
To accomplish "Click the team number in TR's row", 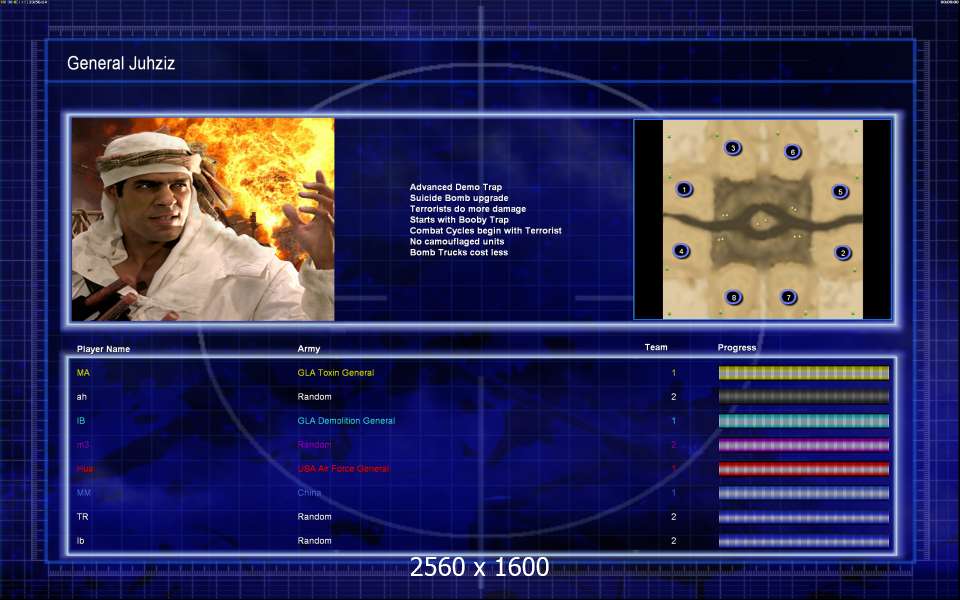I will point(673,517).
